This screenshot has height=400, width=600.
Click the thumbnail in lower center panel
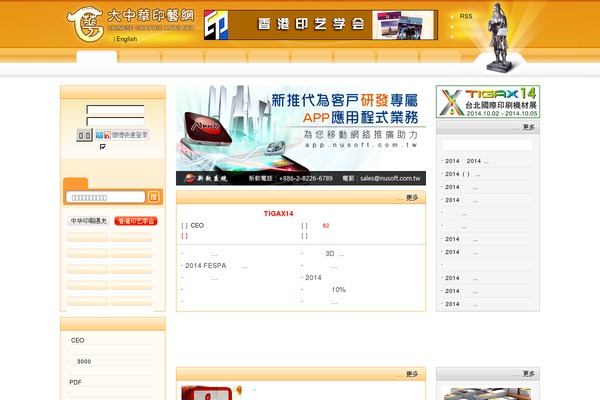[x=211, y=393]
